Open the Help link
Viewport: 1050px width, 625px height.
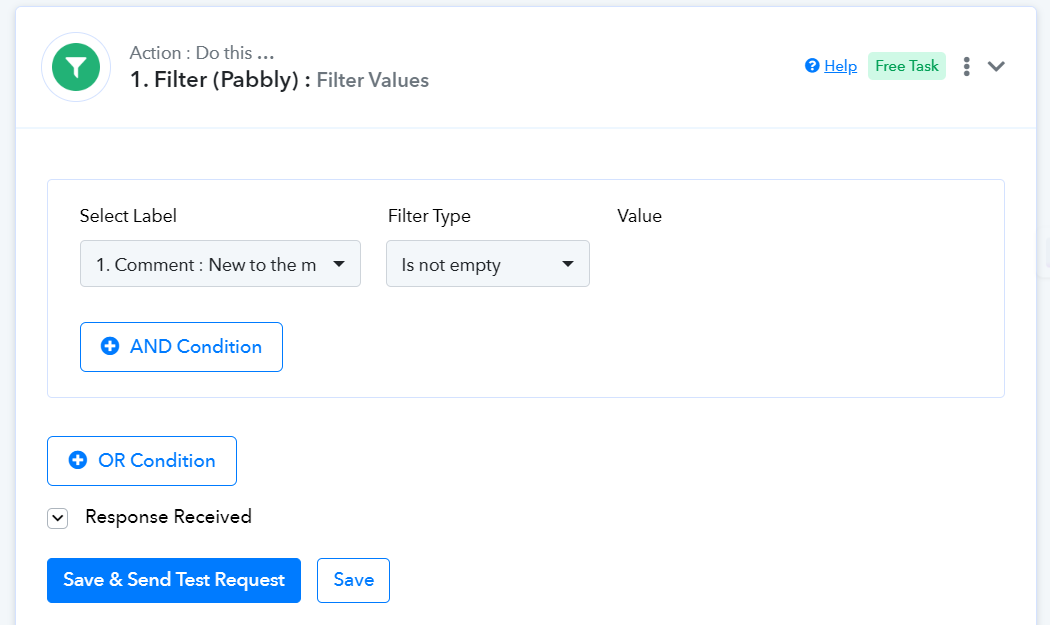pos(840,66)
